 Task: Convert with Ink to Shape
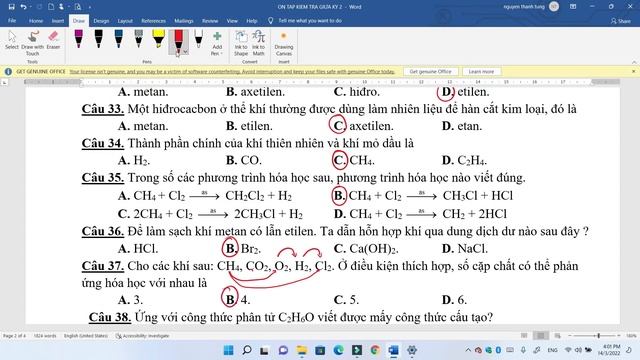point(241,44)
